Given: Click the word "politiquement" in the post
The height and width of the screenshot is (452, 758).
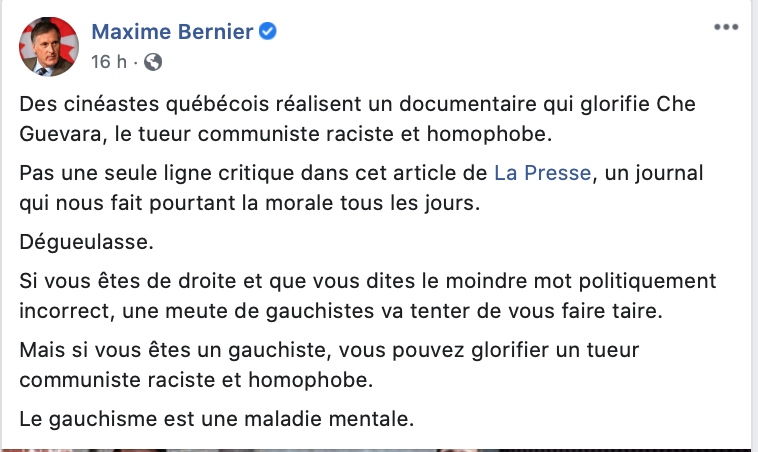Looking at the screenshot, I should tap(647, 281).
